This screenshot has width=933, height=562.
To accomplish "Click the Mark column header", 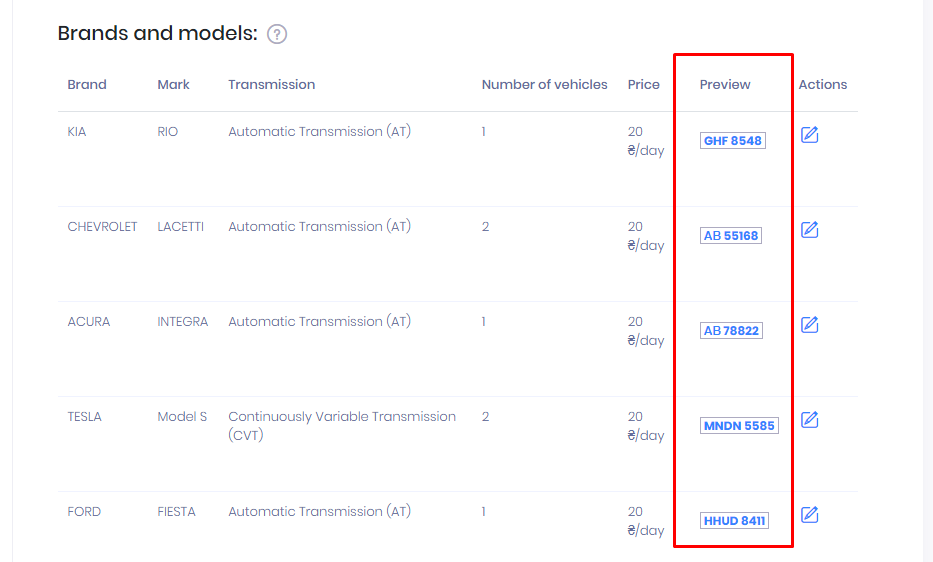I will [x=173, y=85].
